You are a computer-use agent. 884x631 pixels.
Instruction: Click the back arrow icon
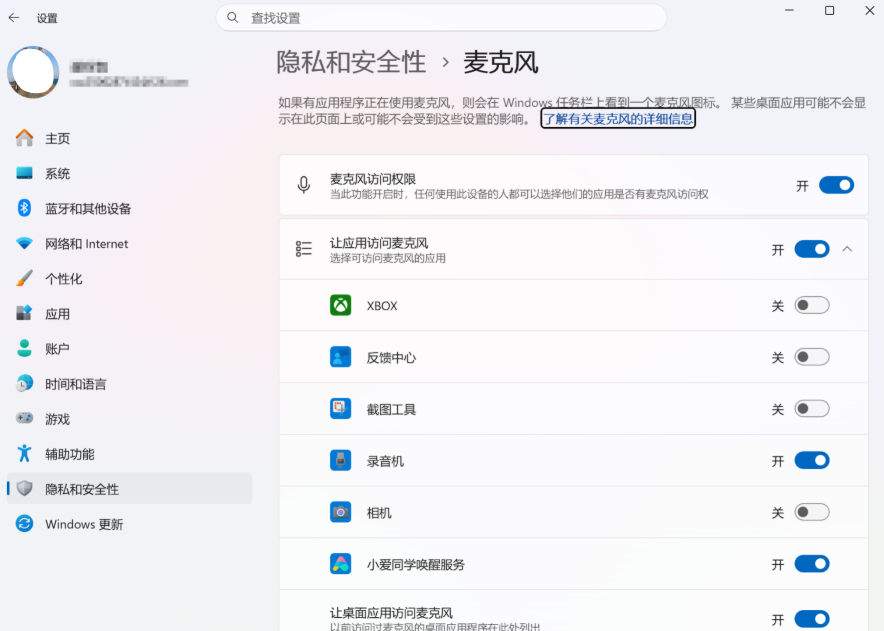[14, 18]
